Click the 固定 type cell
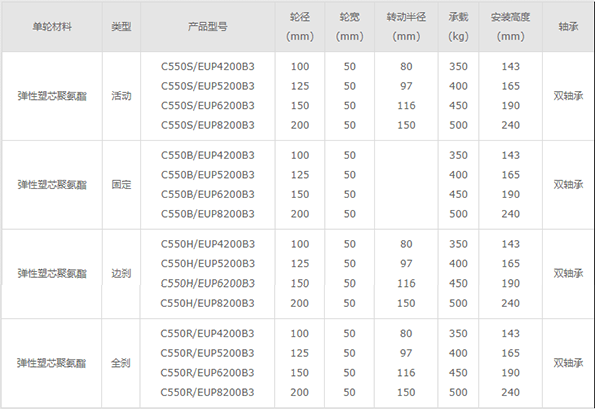595x409 pixels. pyautogui.click(x=121, y=184)
